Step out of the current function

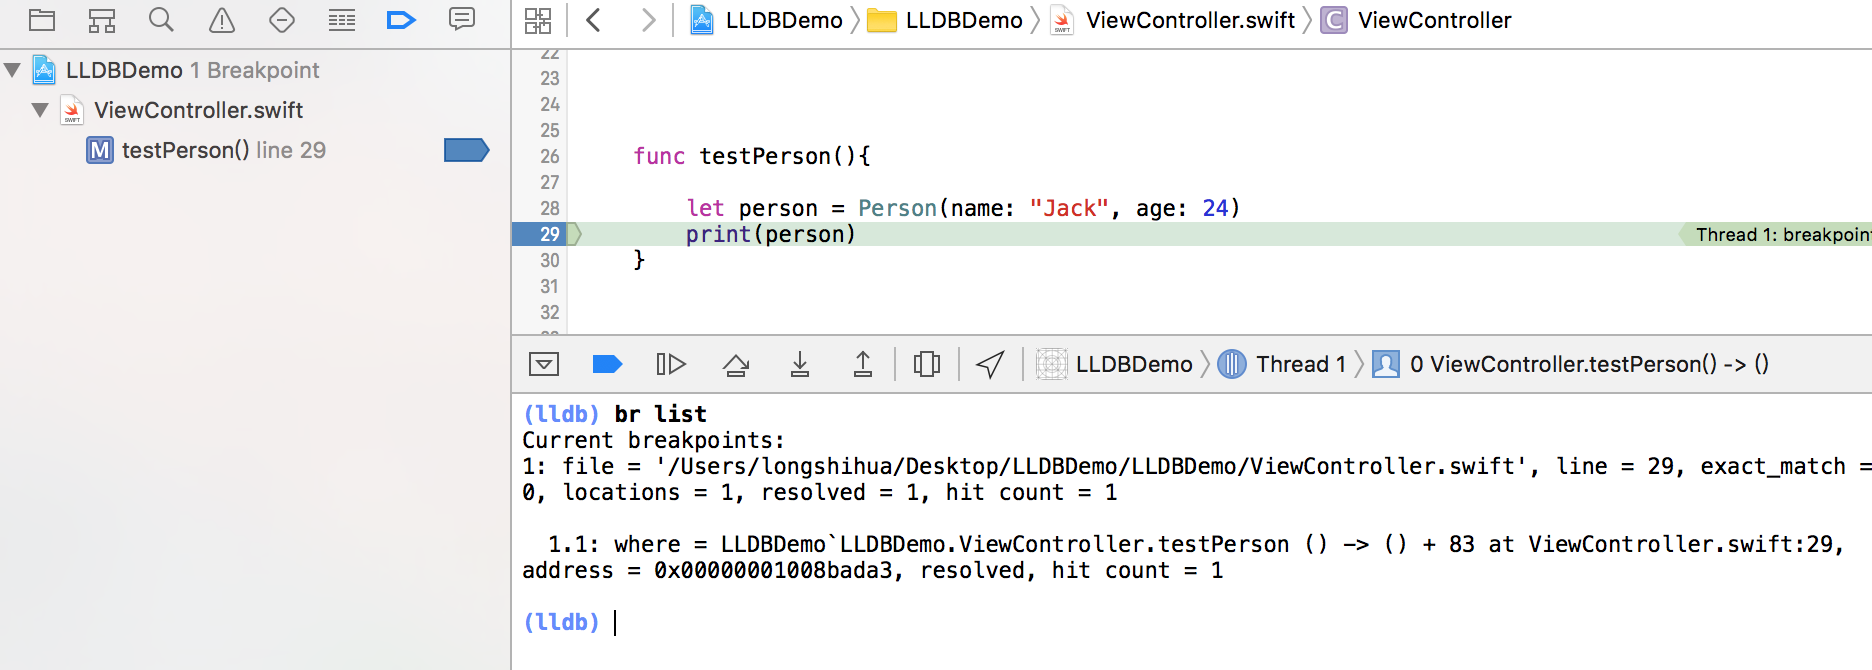[863, 364]
